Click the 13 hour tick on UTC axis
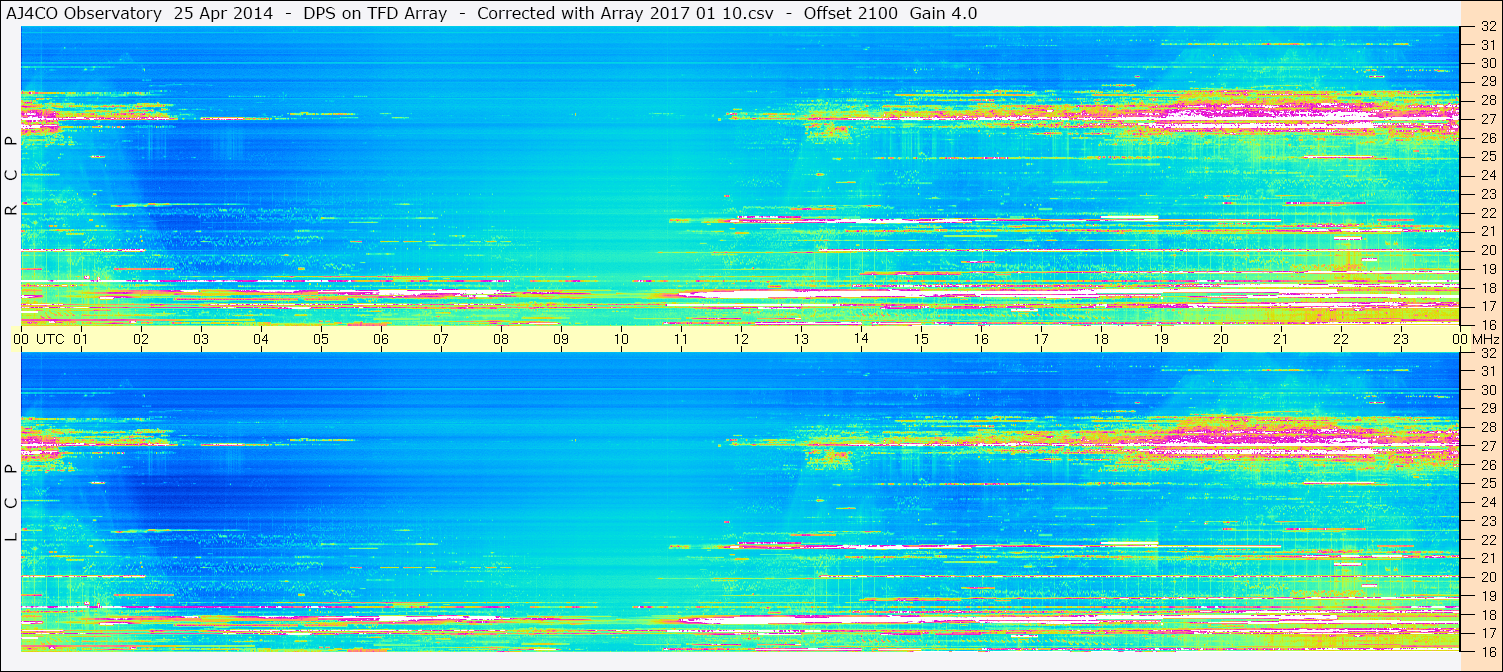The height and width of the screenshot is (672, 1503). pos(801,339)
